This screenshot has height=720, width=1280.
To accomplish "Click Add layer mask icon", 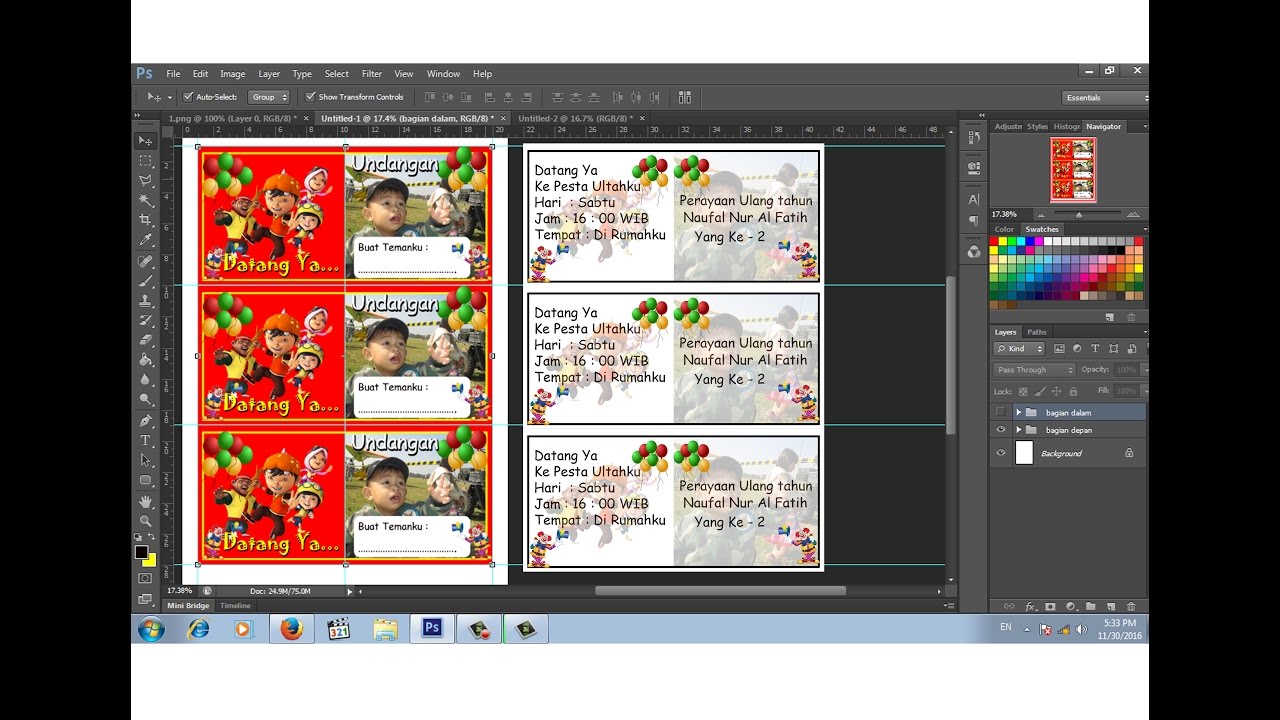I will 1050,606.
